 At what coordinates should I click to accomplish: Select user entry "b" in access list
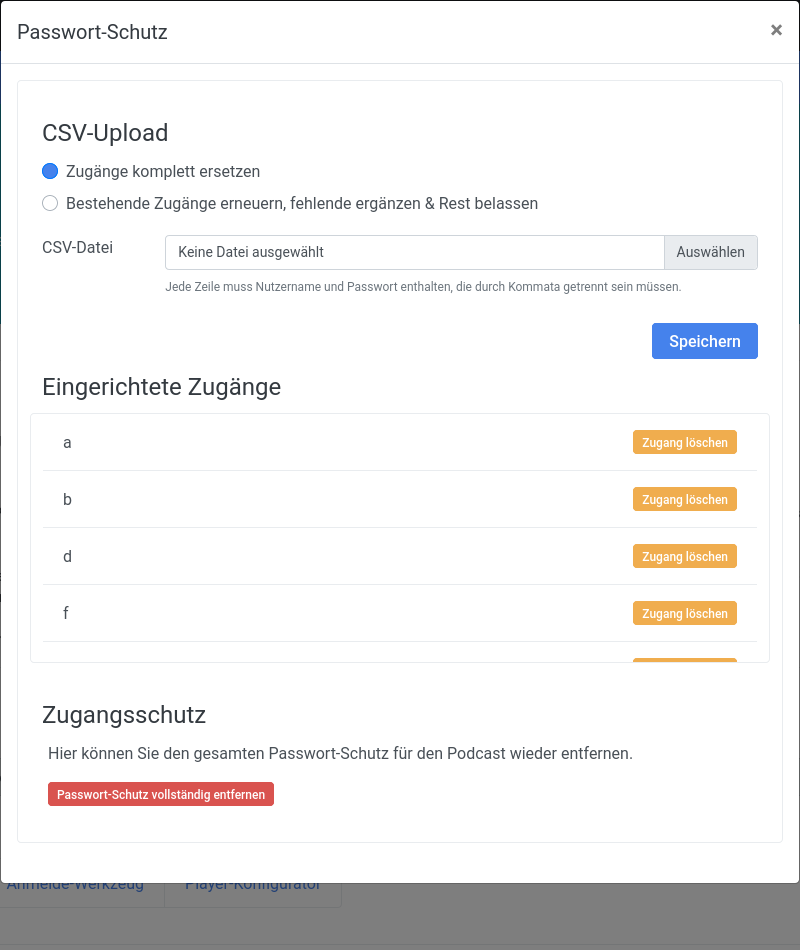pyautogui.click(x=67, y=499)
